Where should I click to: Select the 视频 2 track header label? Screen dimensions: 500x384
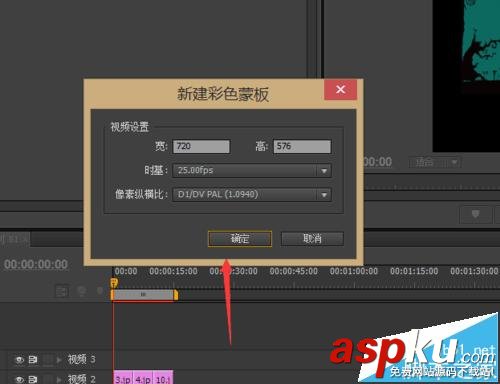82,379
